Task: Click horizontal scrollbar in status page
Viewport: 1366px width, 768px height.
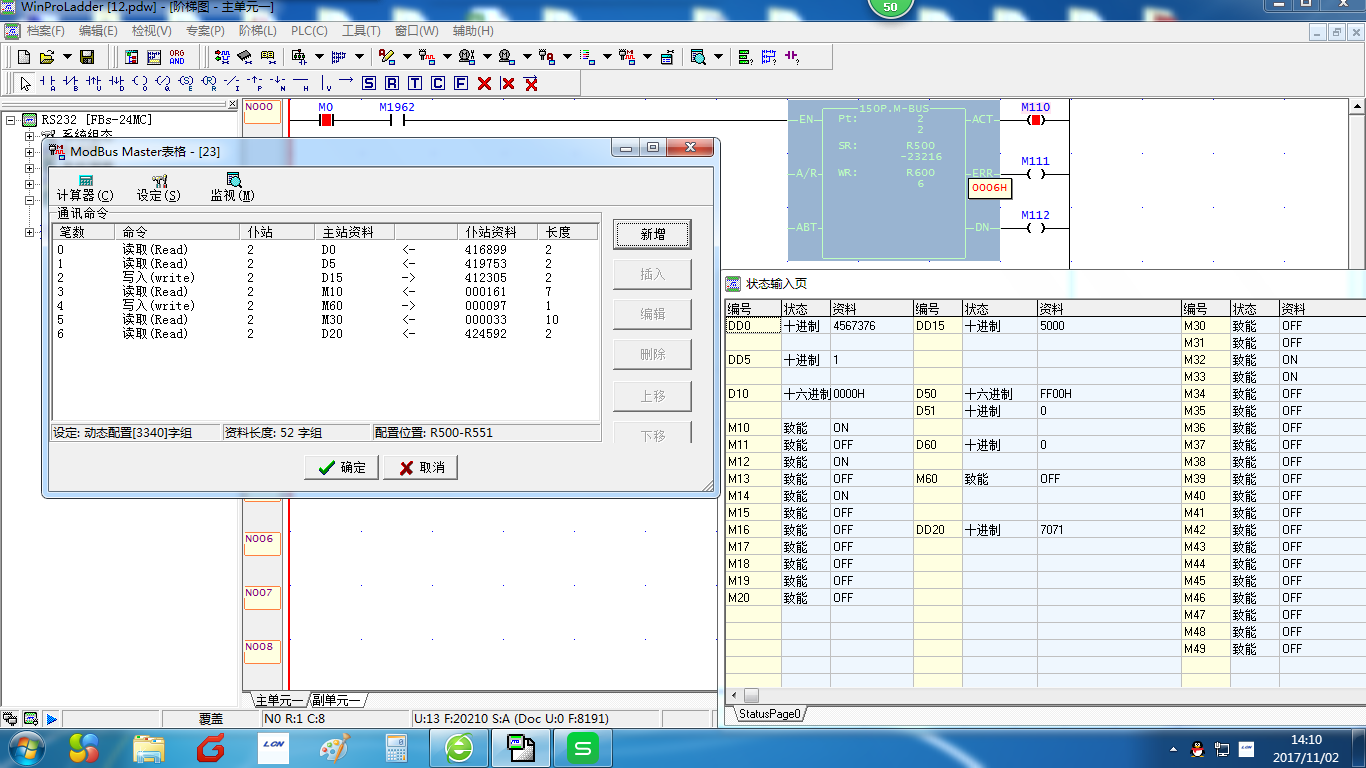Action: point(751,695)
